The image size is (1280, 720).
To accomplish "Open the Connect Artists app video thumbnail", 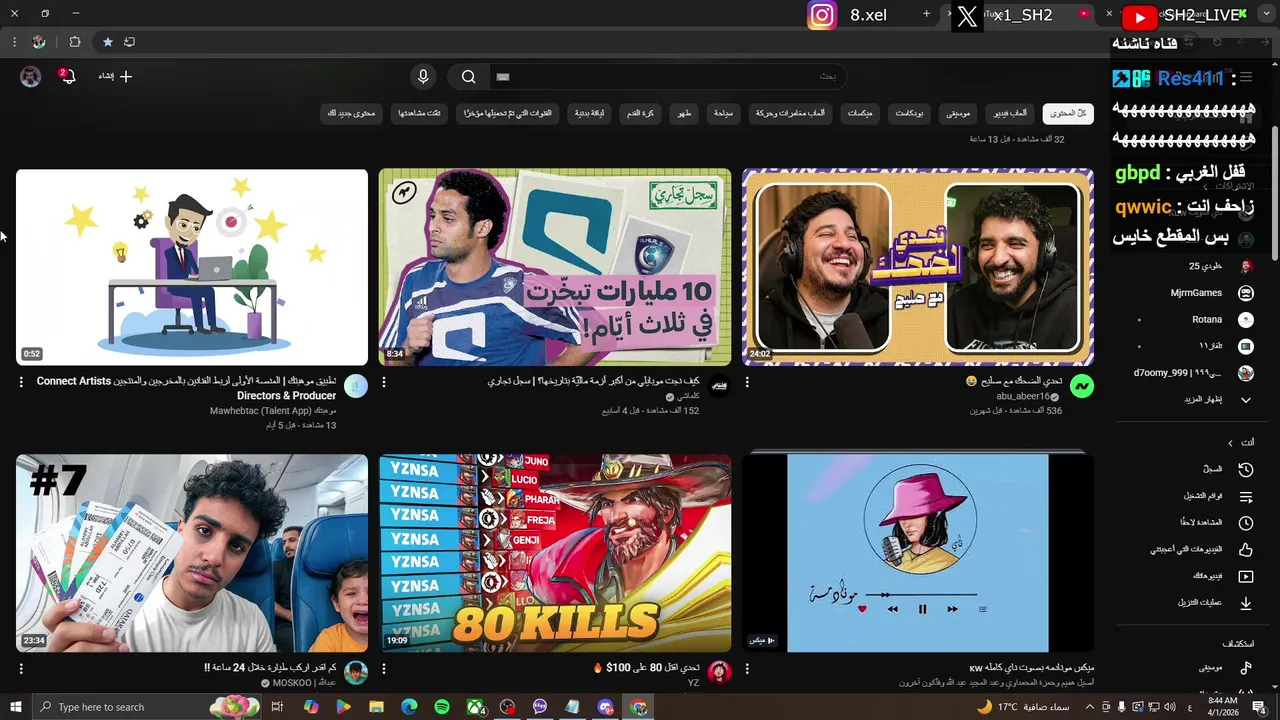I will point(192,267).
